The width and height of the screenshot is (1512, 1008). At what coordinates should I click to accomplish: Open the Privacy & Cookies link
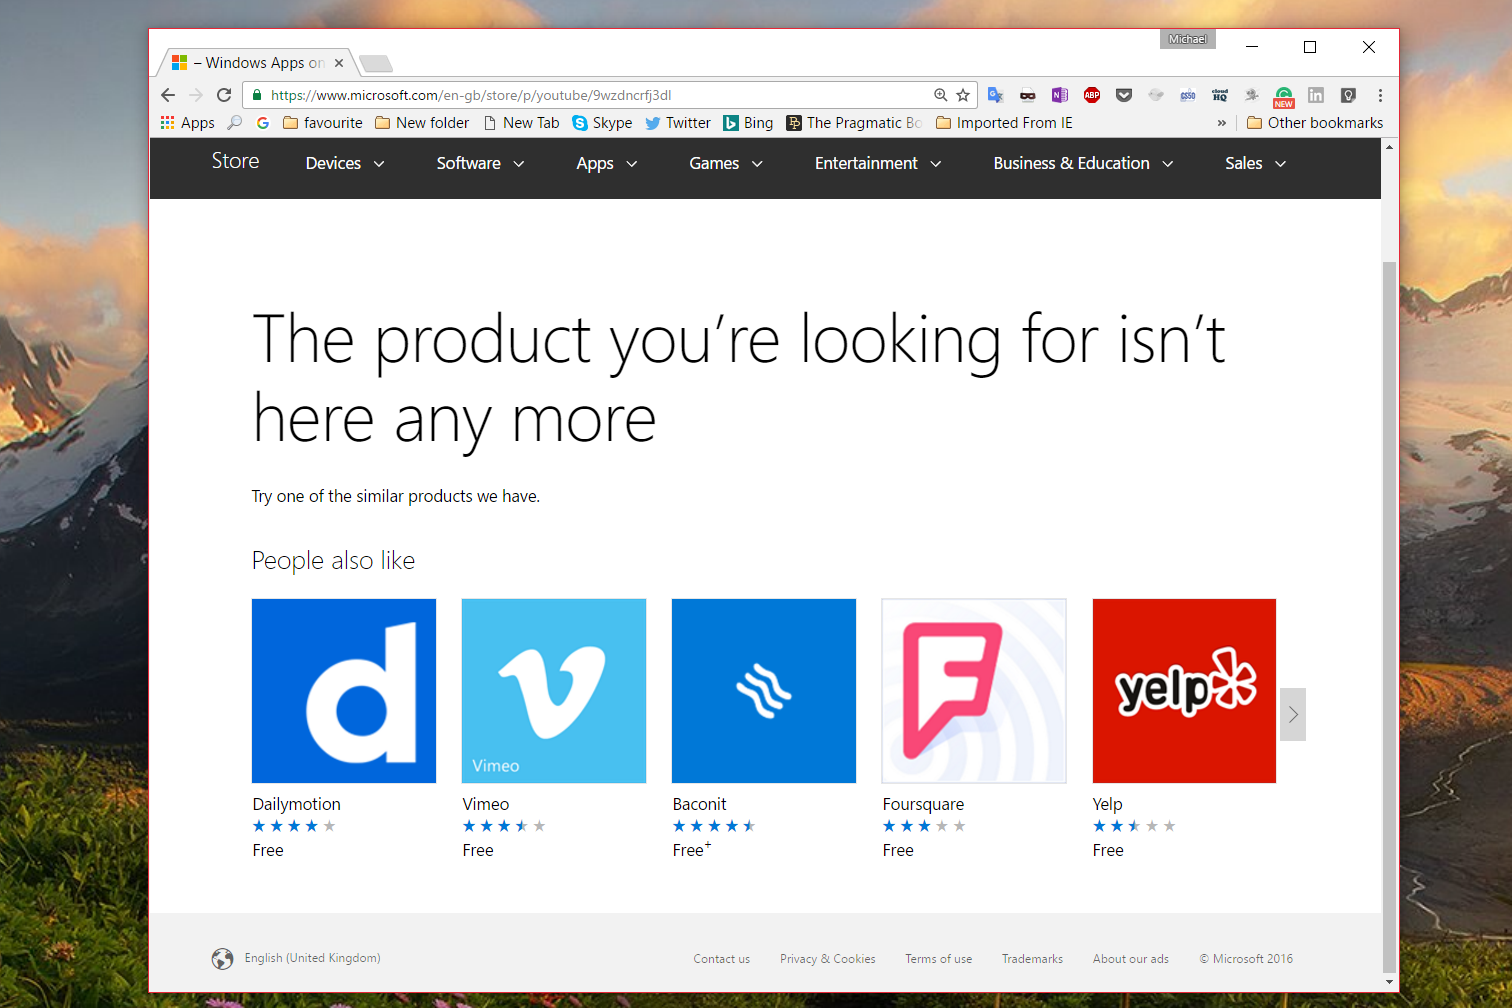point(827,959)
